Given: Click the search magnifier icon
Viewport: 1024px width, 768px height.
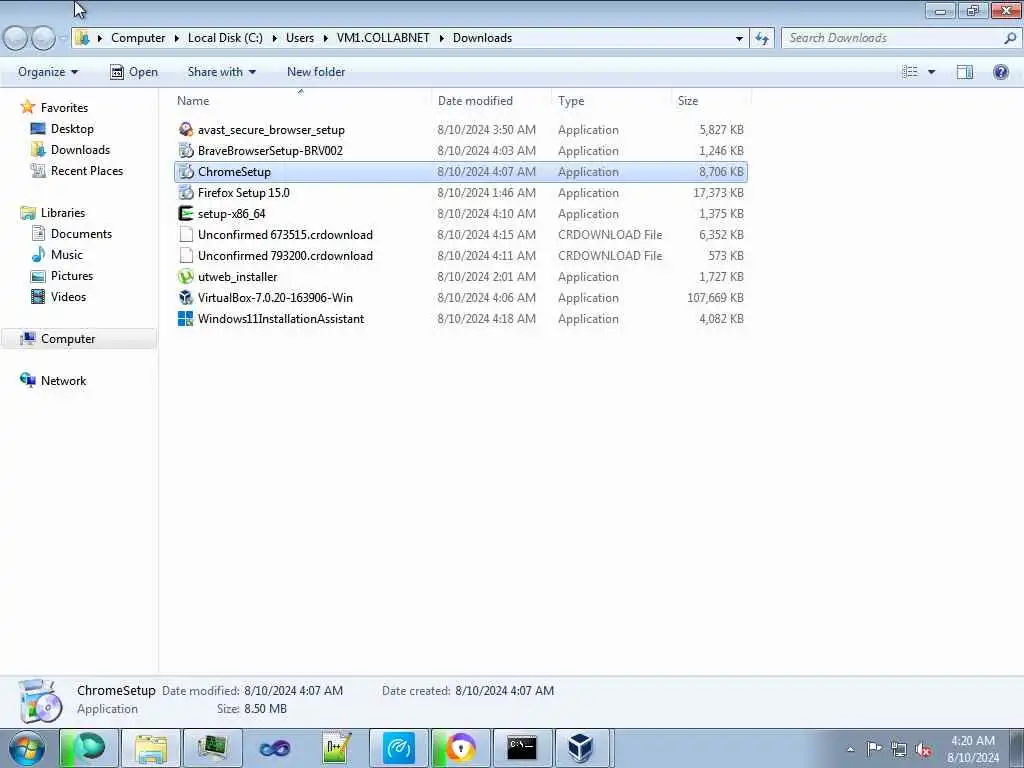Looking at the screenshot, I should (x=1010, y=38).
